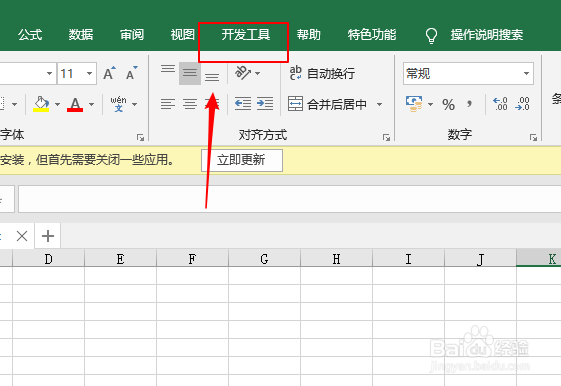Apply top align to cells
The width and height of the screenshot is (561, 386).
[167, 69]
